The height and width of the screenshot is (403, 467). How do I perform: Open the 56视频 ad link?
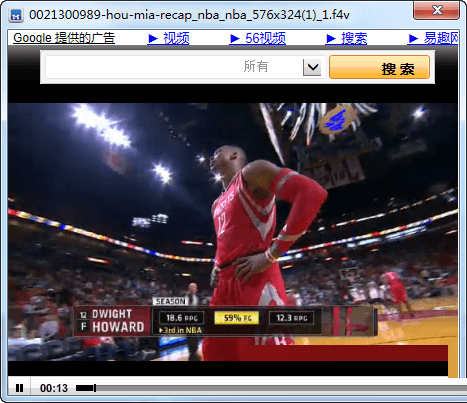(265, 38)
